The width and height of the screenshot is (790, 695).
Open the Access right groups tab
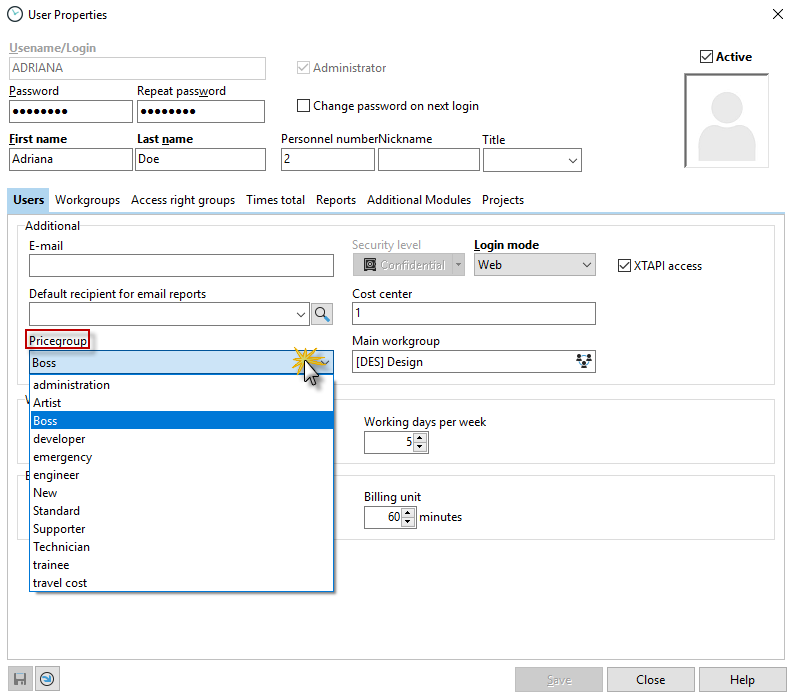pos(183,200)
